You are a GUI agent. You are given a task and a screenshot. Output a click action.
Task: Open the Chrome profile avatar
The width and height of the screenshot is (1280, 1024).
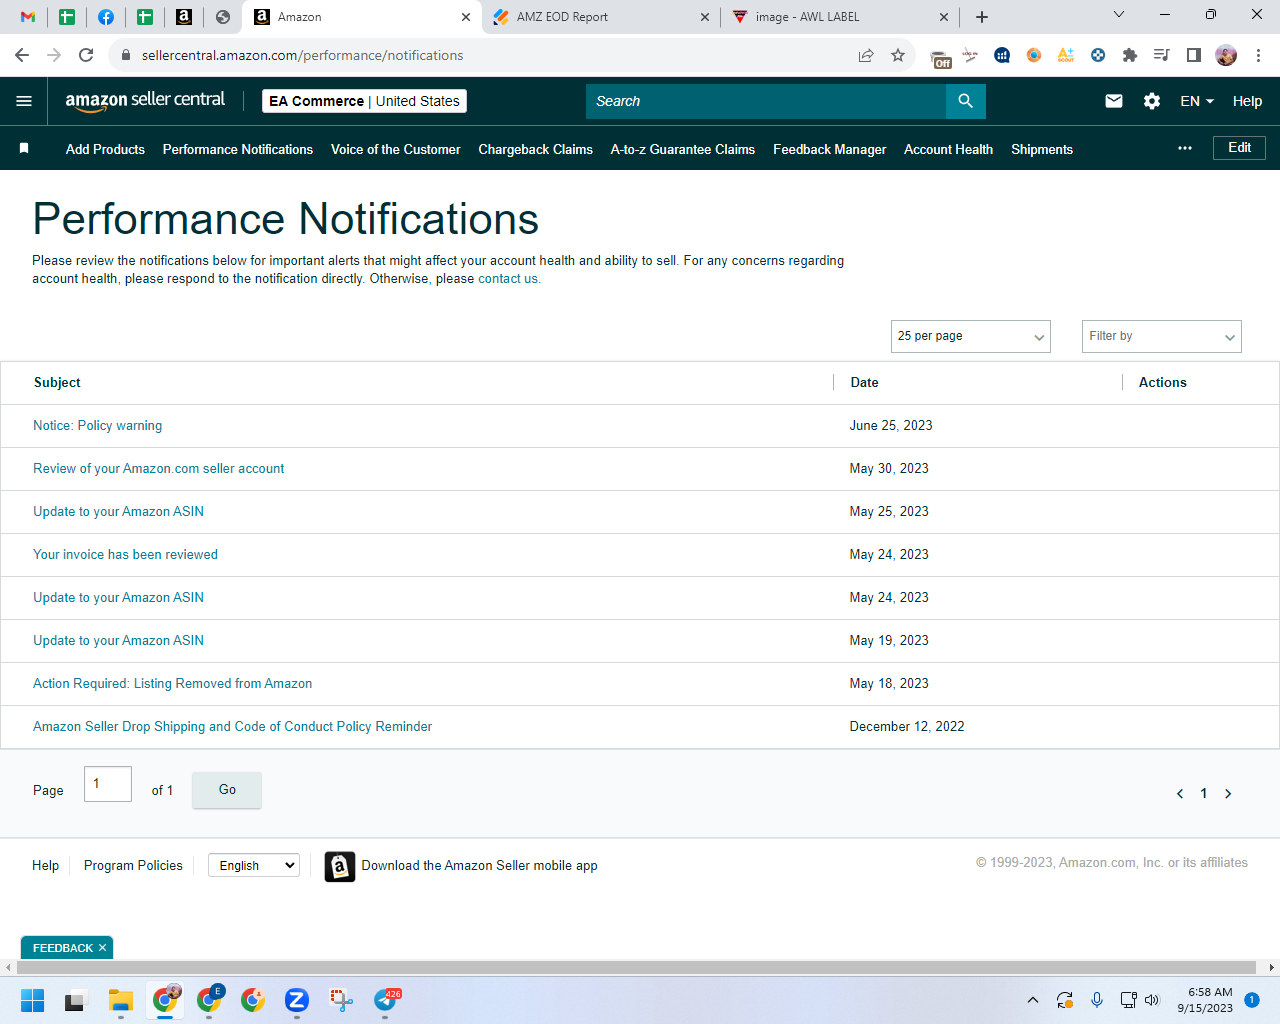coord(1226,55)
